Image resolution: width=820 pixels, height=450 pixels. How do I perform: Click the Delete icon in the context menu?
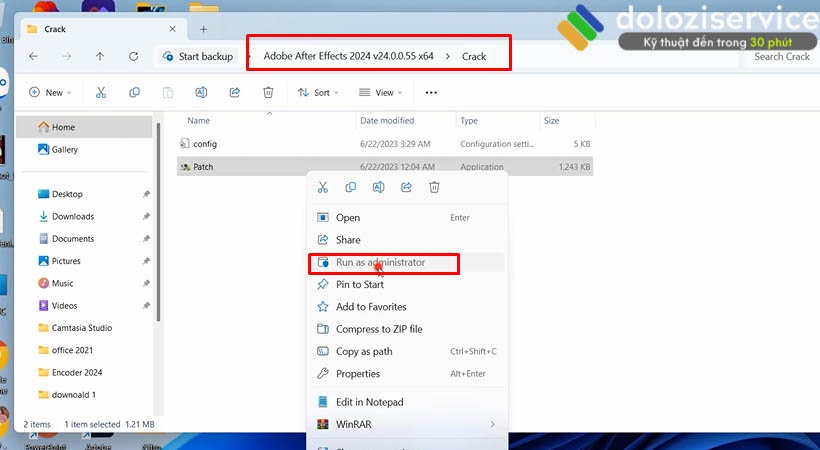434,187
